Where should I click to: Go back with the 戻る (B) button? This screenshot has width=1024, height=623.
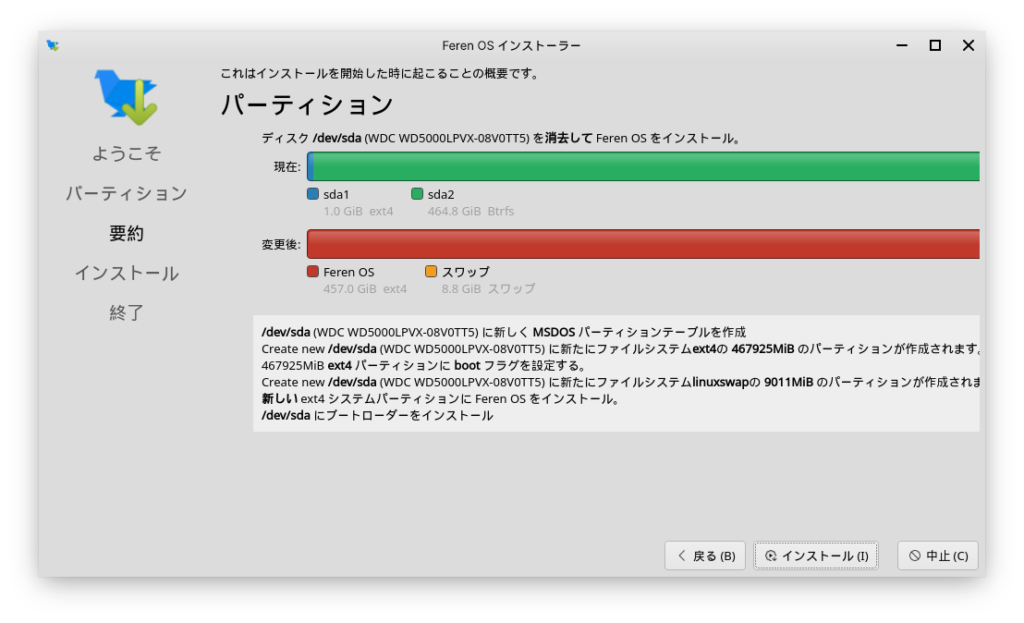click(705, 556)
